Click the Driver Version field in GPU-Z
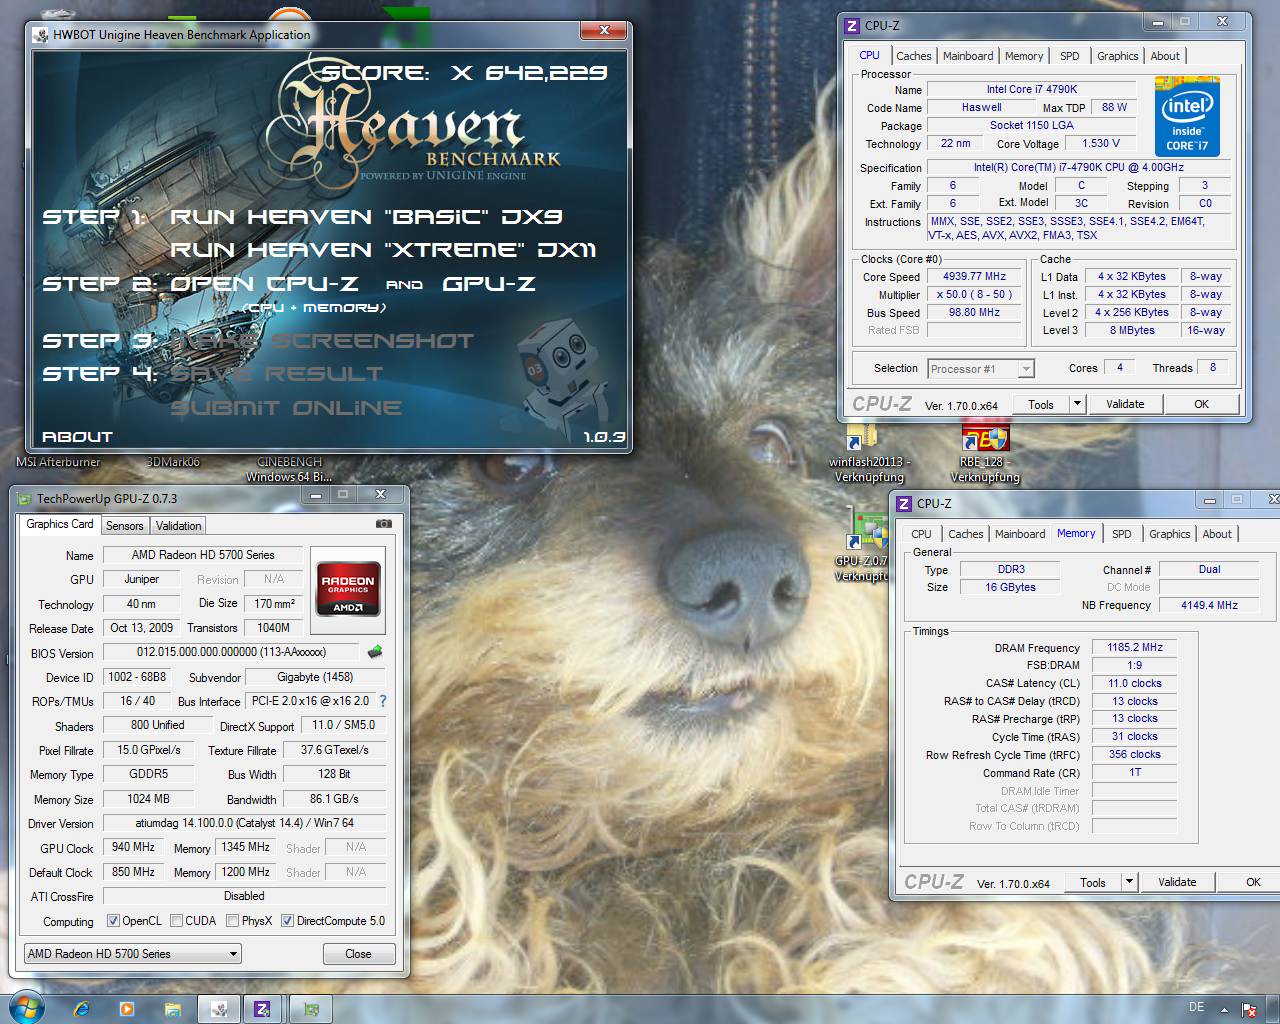Image resolution: width=1280 pixels, height=1024 pixels. [245, 824]
